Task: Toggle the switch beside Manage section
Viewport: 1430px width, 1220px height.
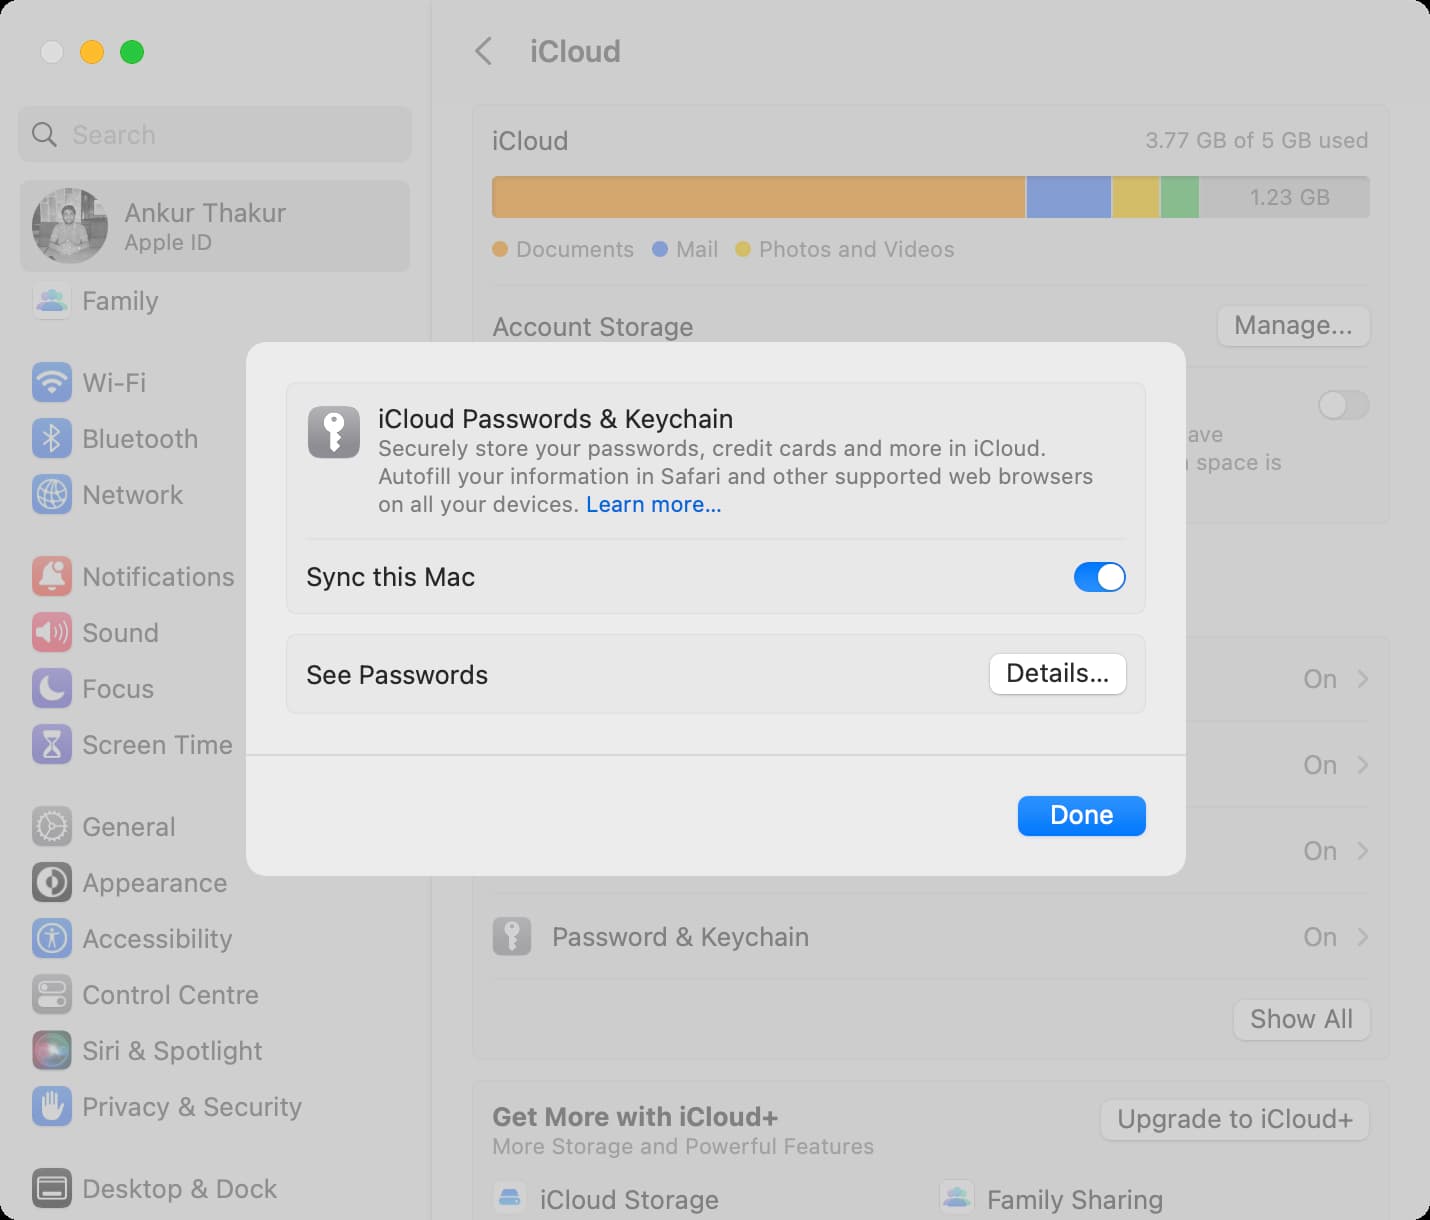Action: (1343, 405)
